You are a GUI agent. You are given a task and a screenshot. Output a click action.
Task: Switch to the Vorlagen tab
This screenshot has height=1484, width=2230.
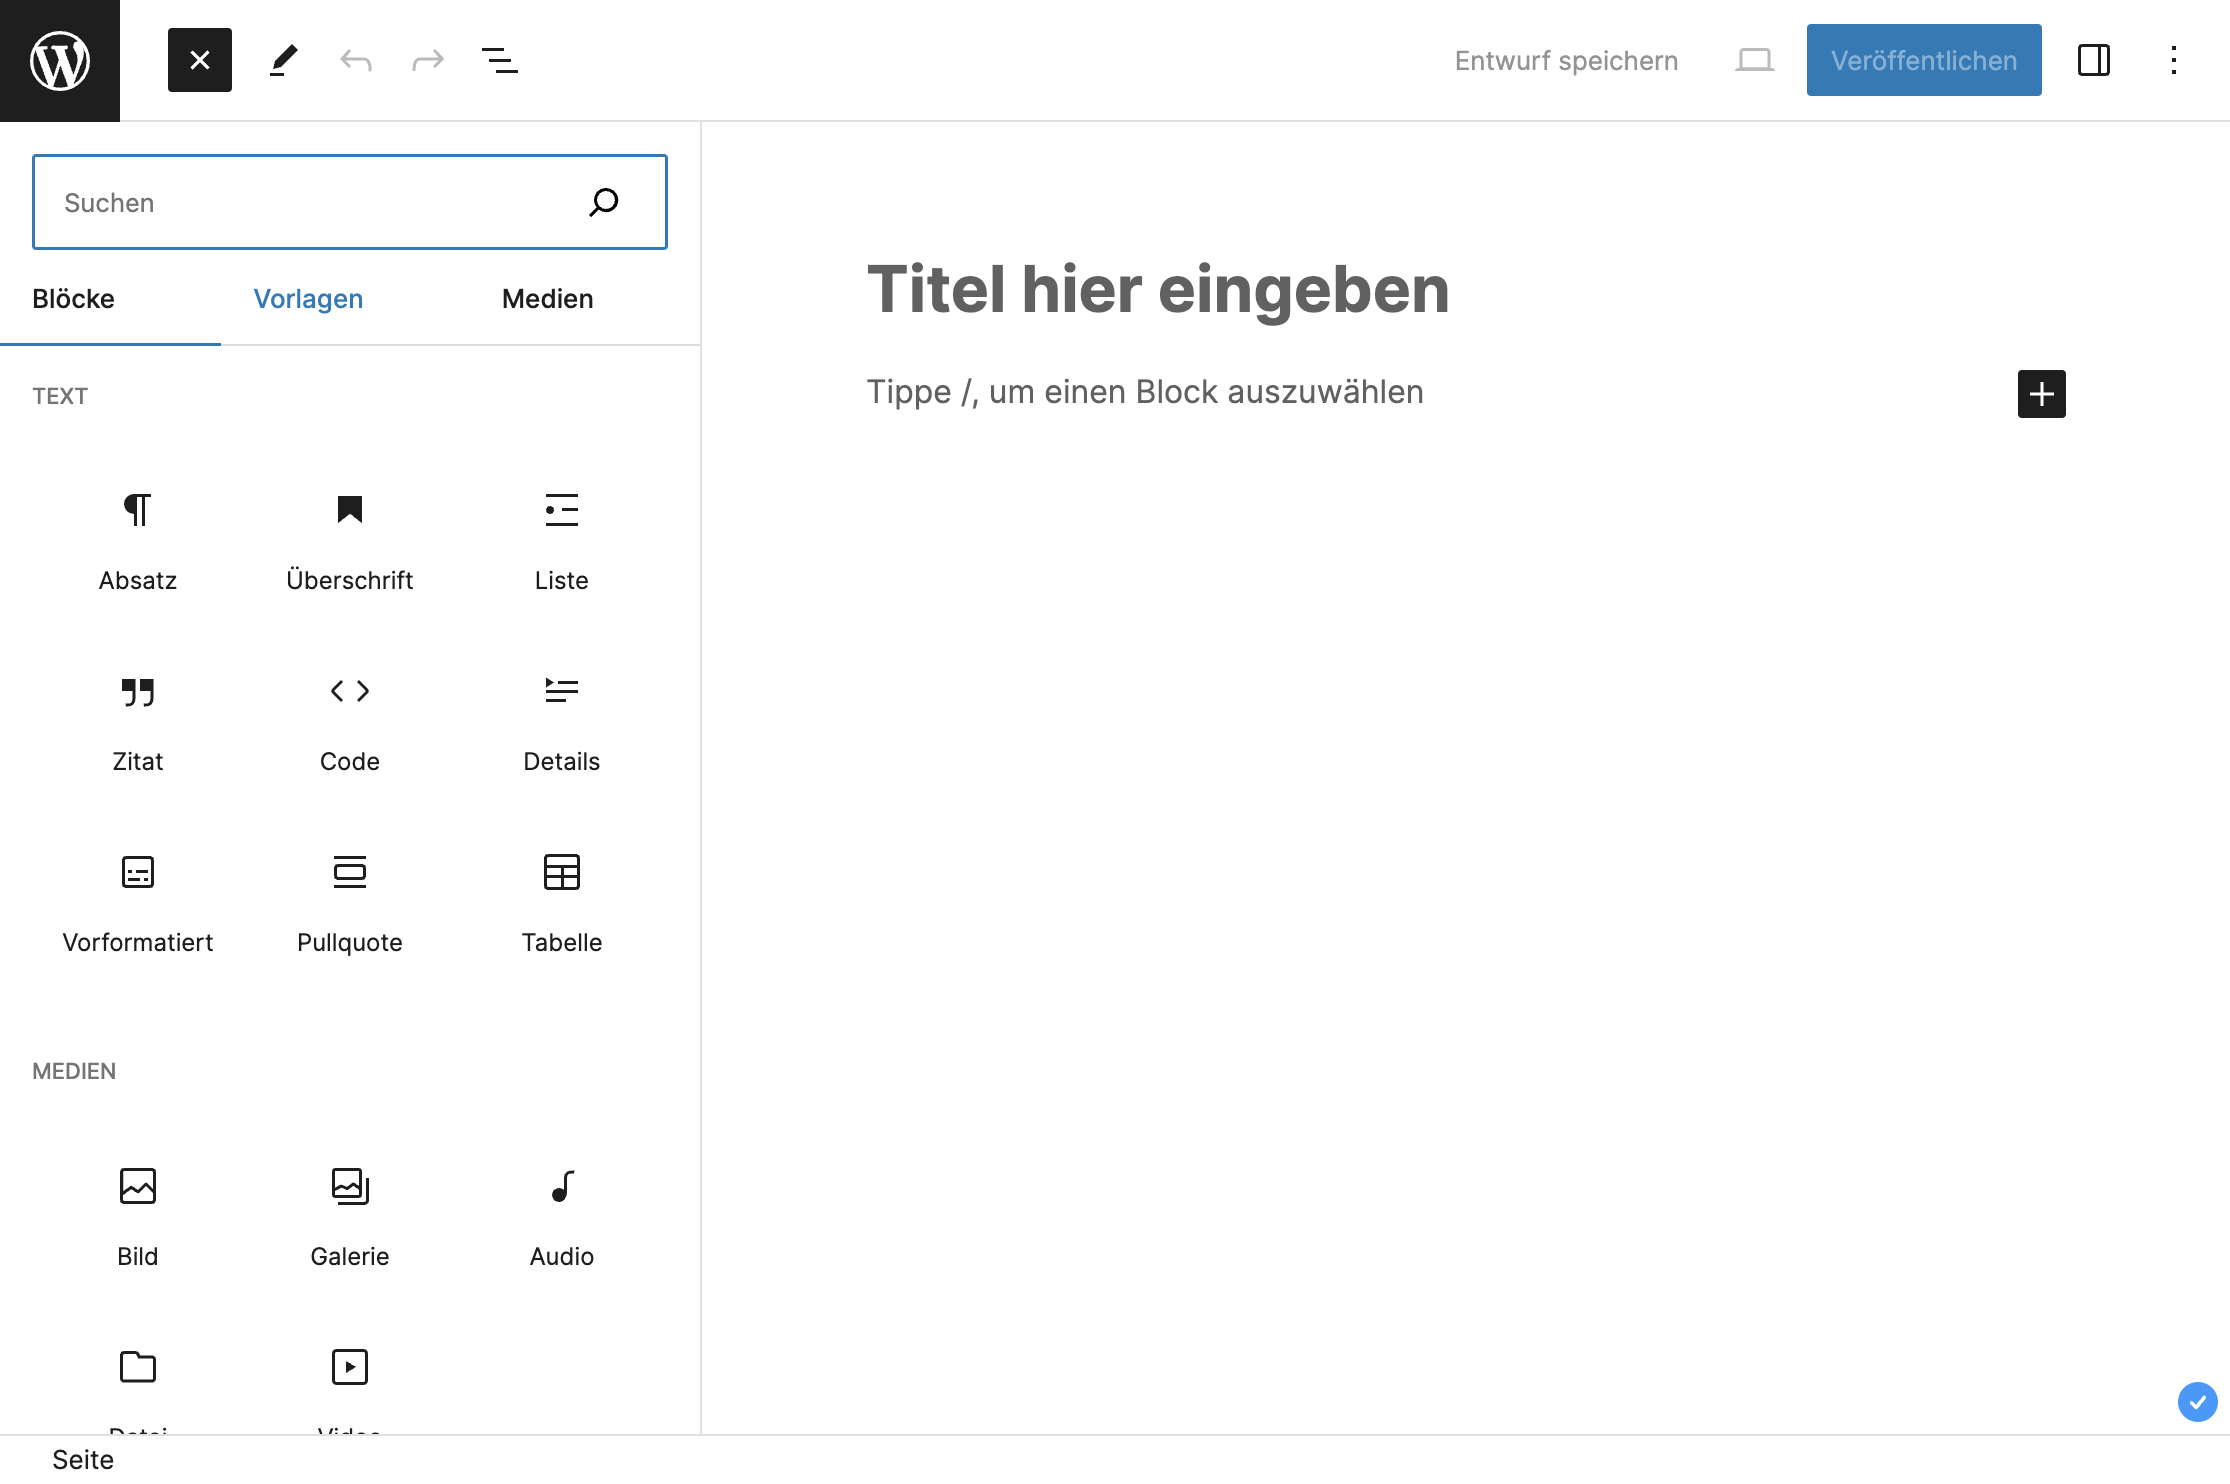tap(308, 298)
